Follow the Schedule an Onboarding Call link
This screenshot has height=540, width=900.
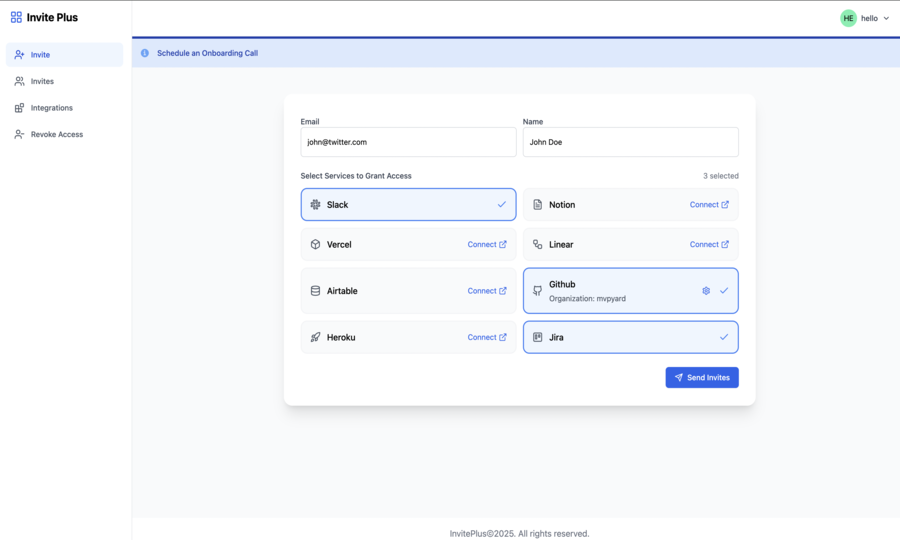click(207, 53)
